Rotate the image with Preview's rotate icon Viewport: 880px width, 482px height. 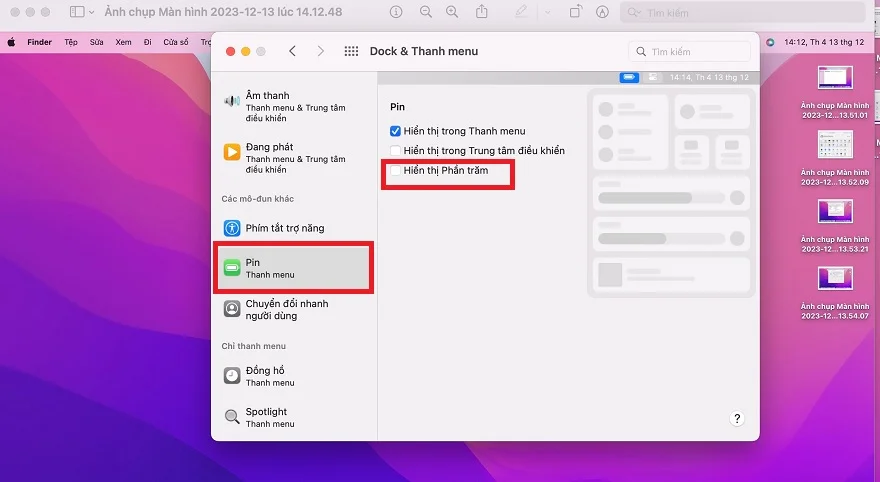point(575,12)
